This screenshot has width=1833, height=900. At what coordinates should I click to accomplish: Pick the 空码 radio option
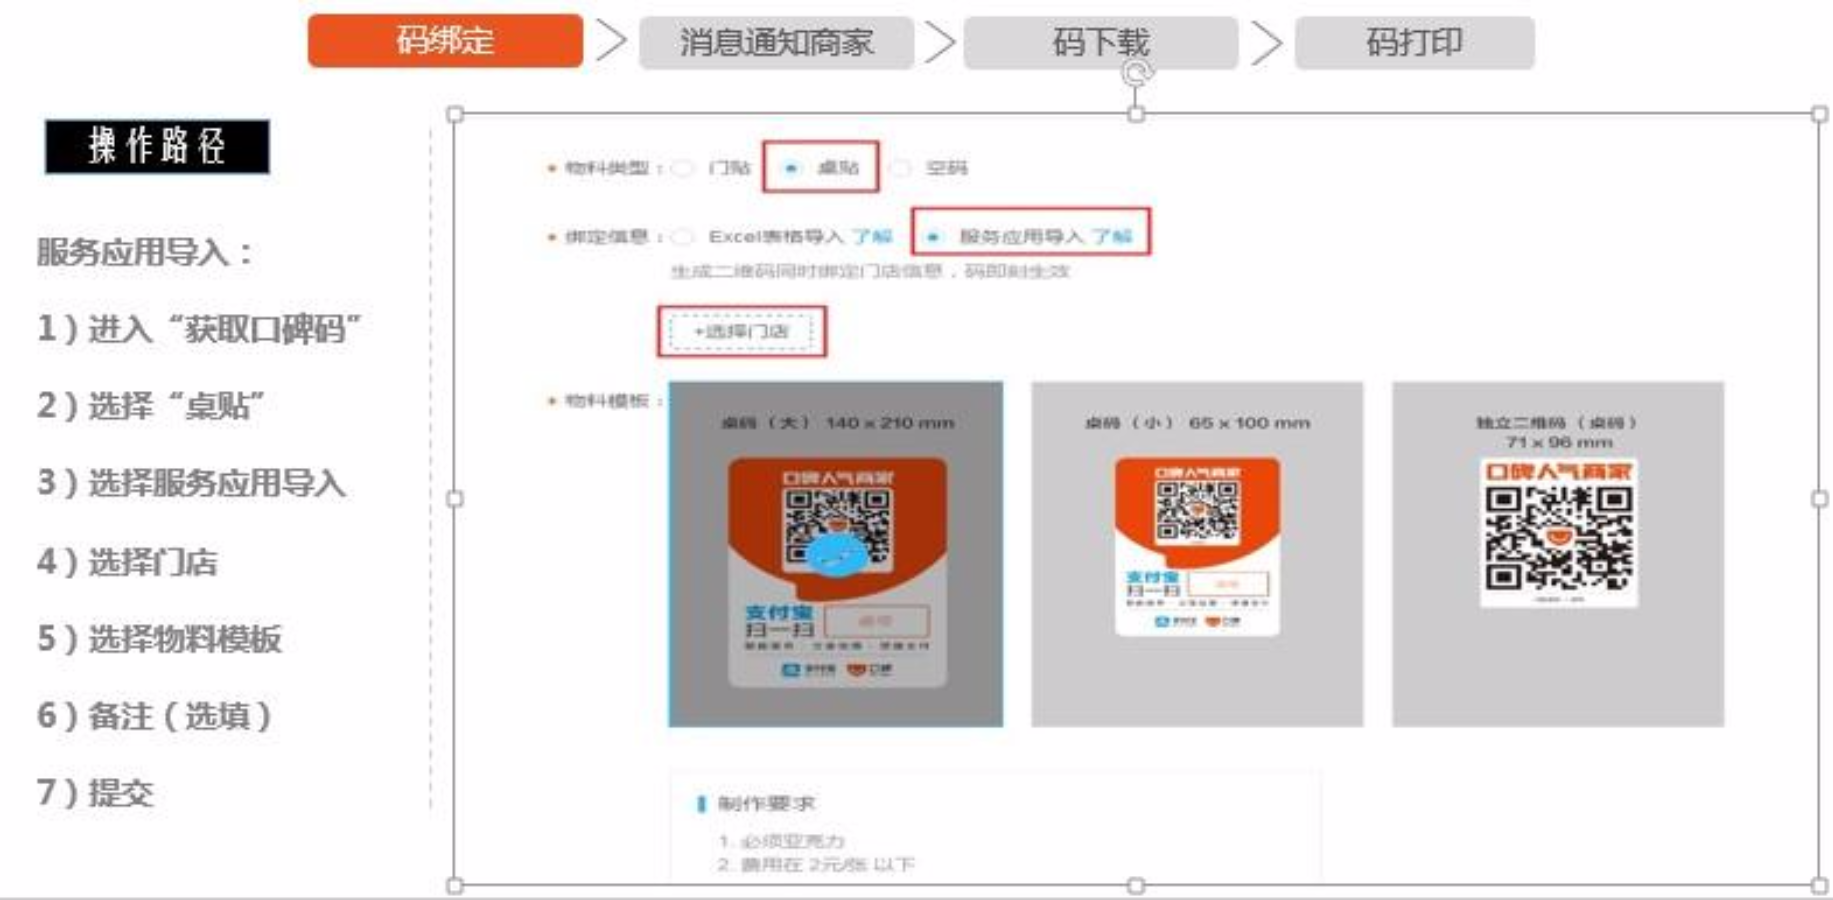pyautogui.click(x=900, y=168)
